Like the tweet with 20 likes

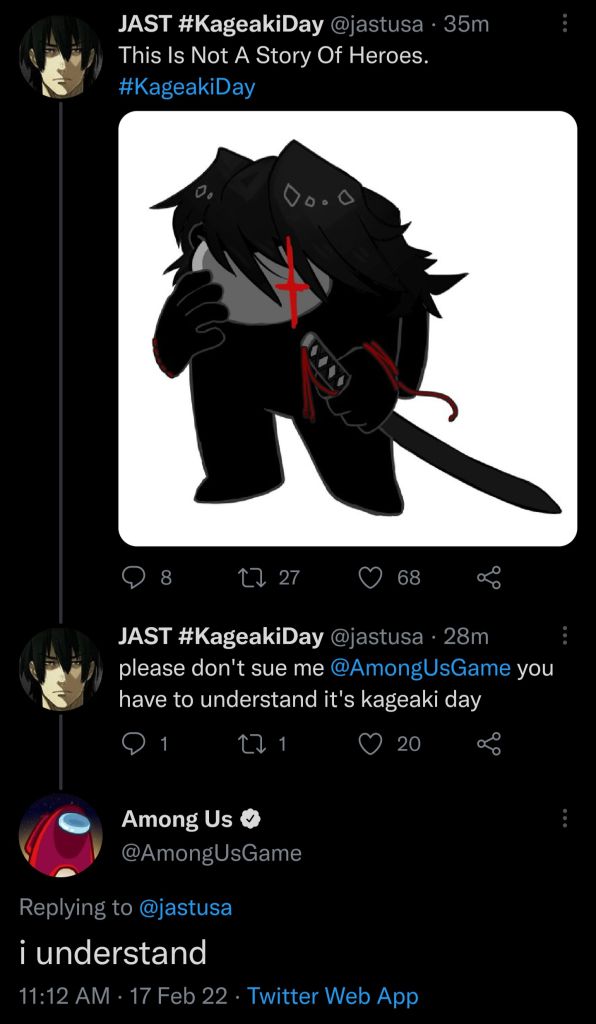pyautogui.click(x=371, y=744)
